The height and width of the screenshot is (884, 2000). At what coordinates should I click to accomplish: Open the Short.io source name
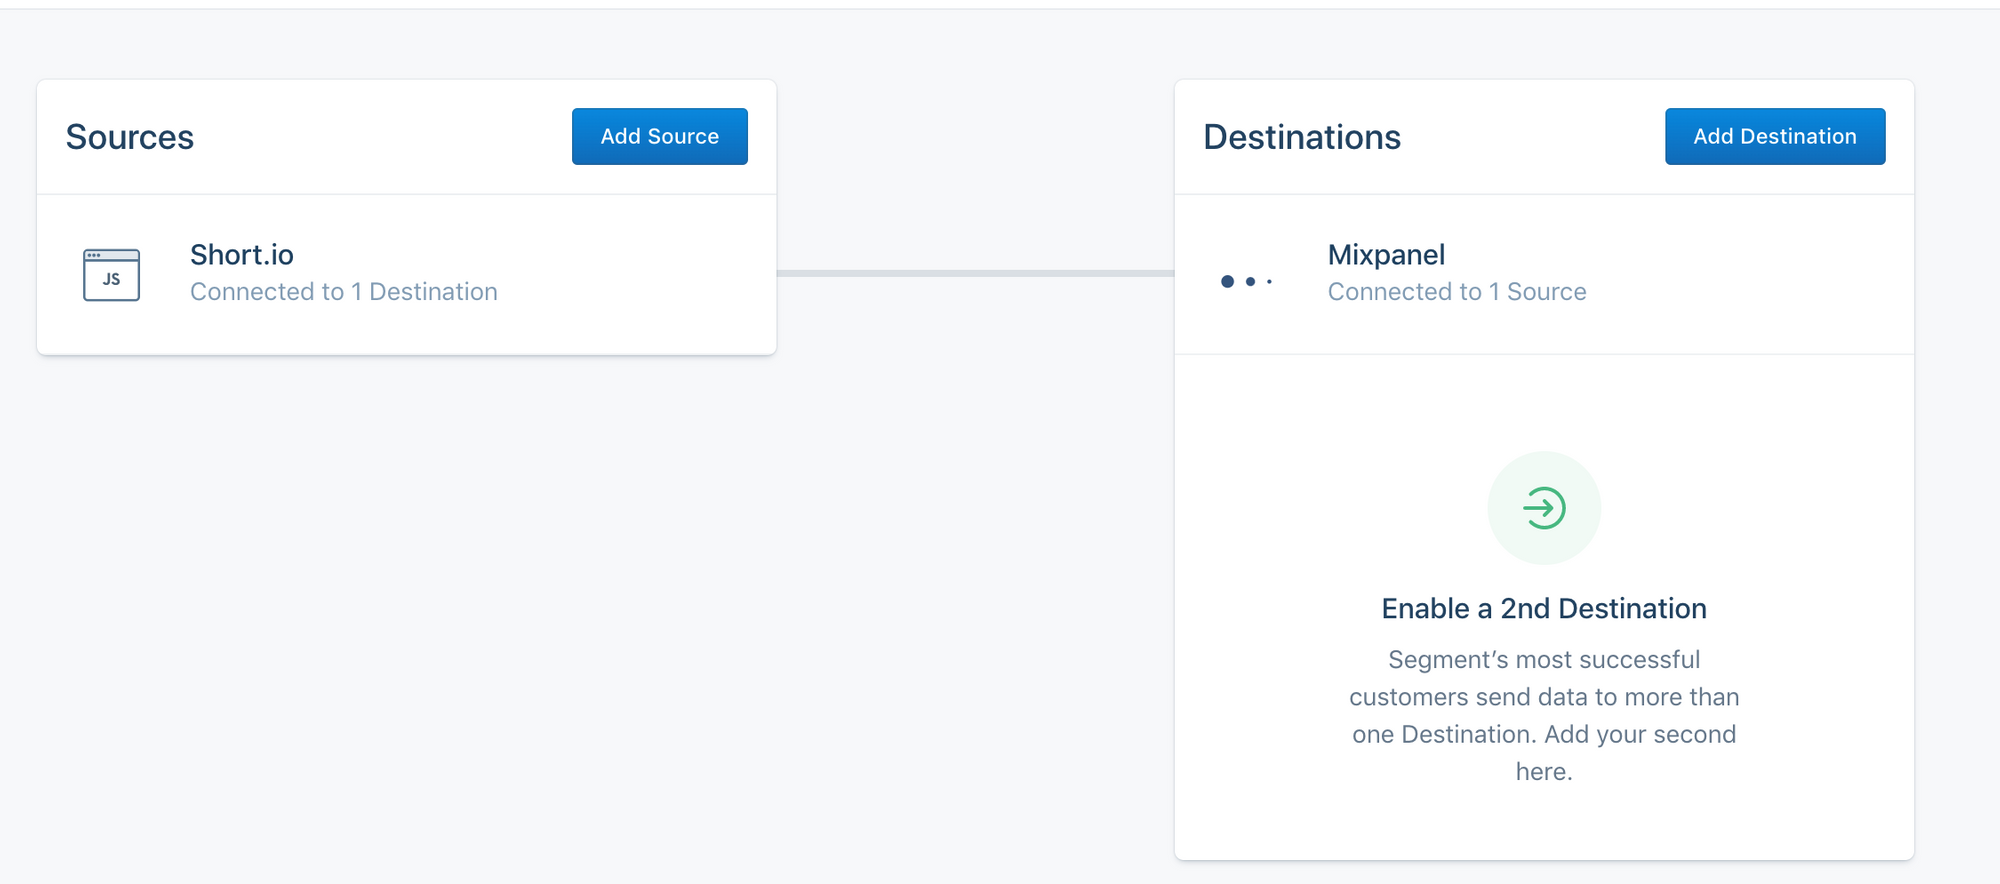tap(242, 255)
